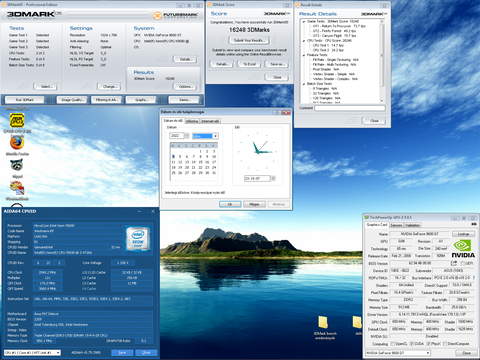Click the Futuremark logo in 3DMark05

[x=176, y=15]
